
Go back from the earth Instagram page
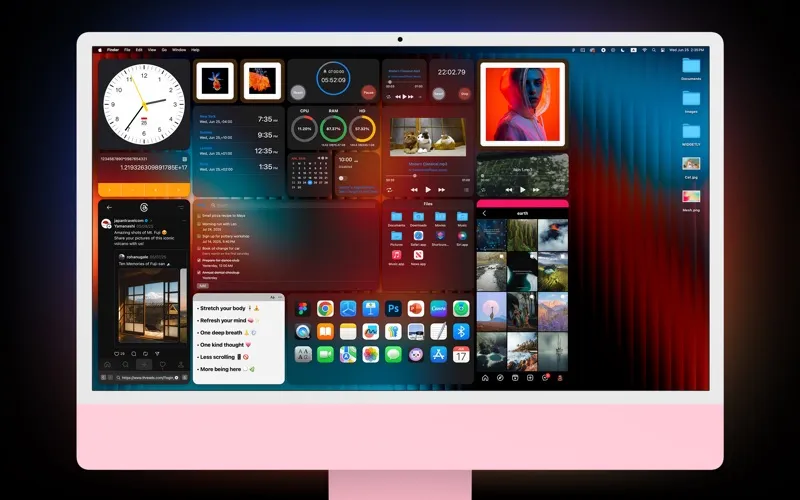pyautogui.click(x=484, y=213)
